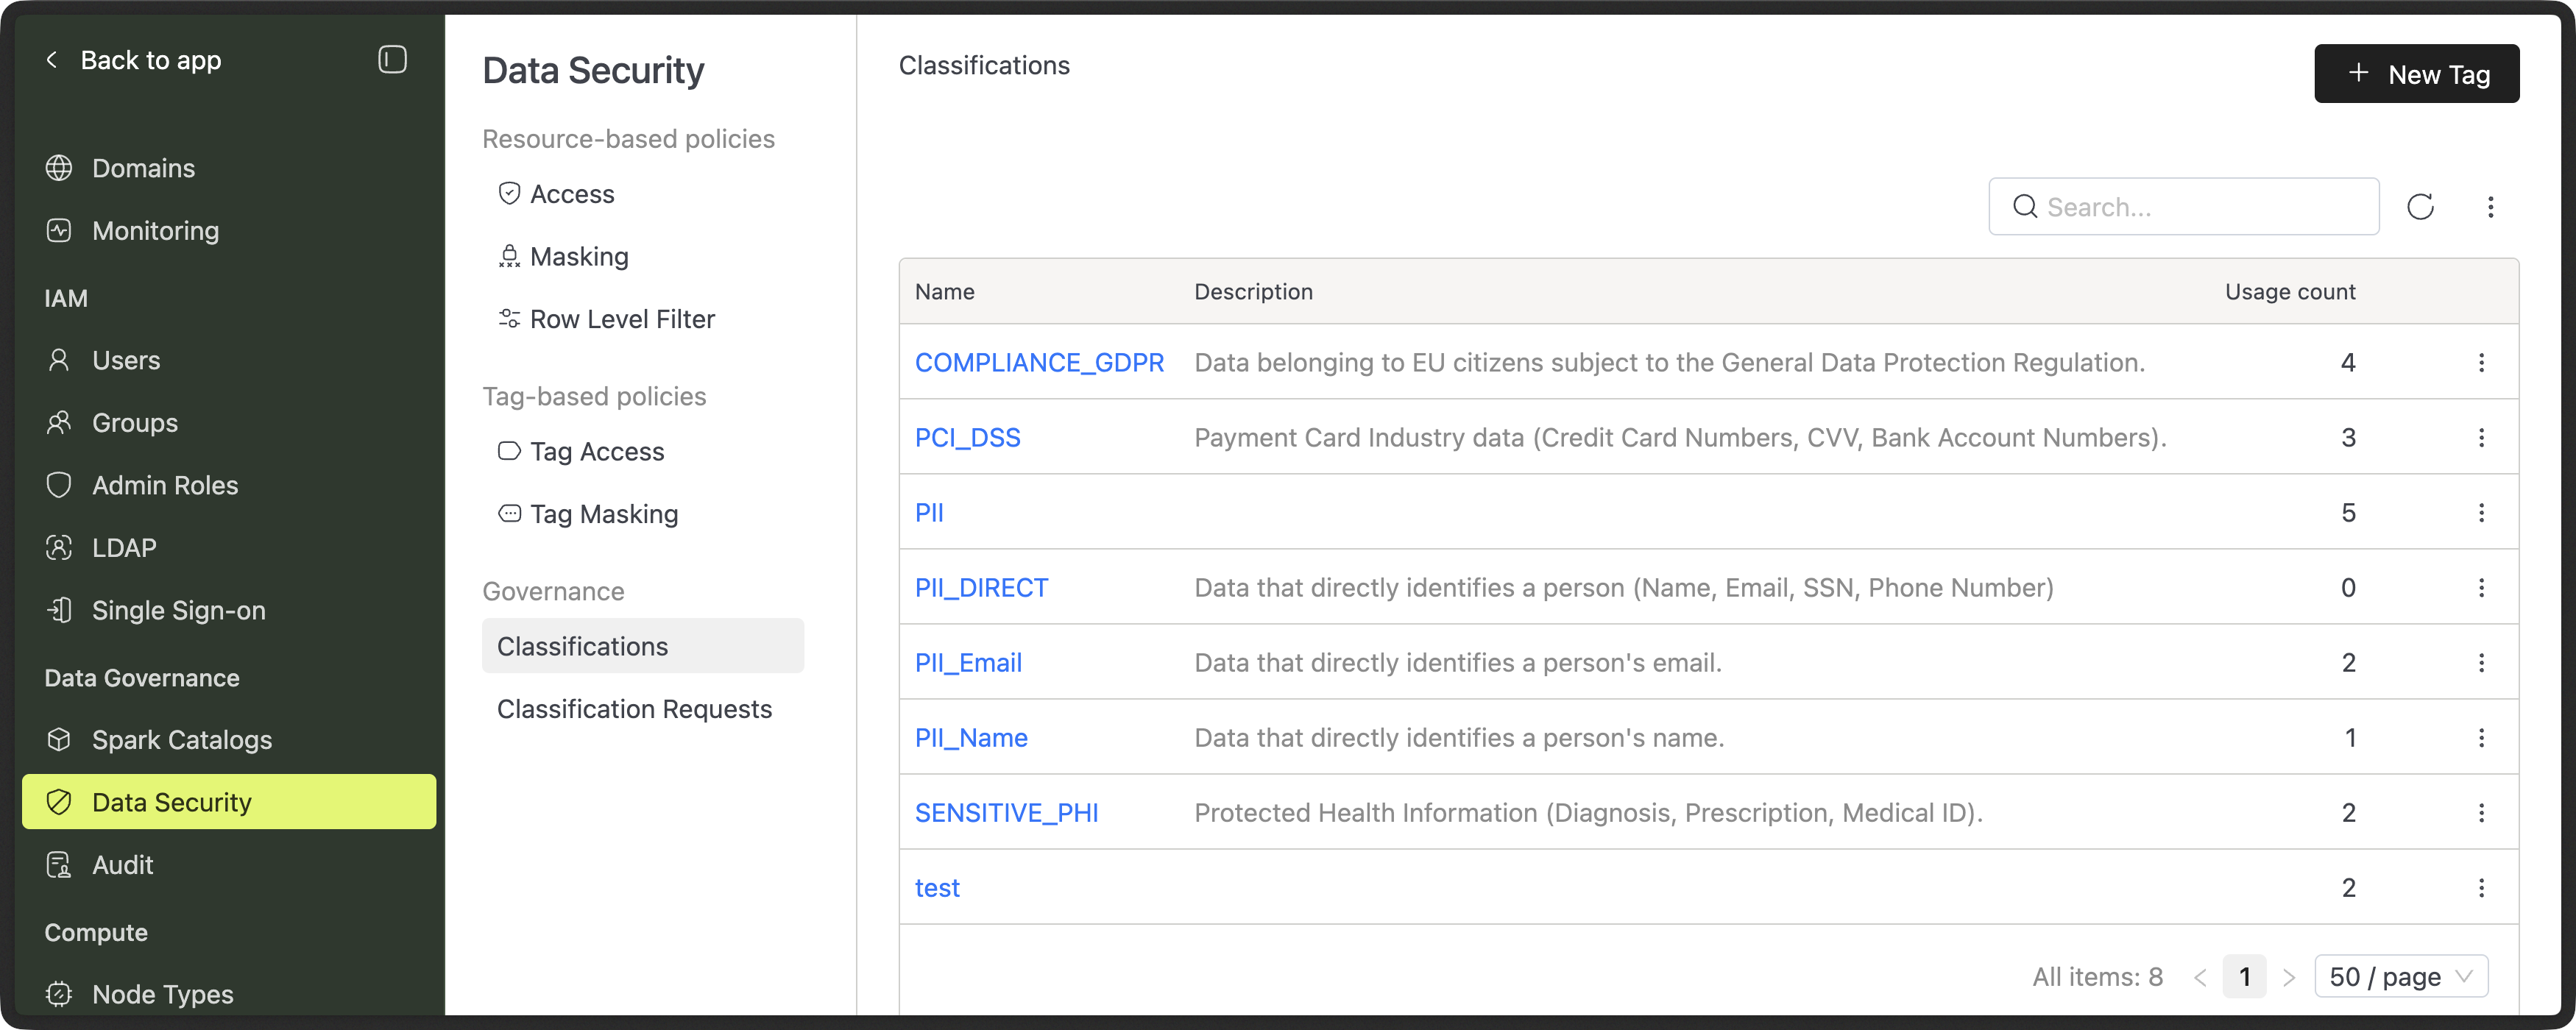
Task: Go to previous page arrow
Action: [2200, 977]
